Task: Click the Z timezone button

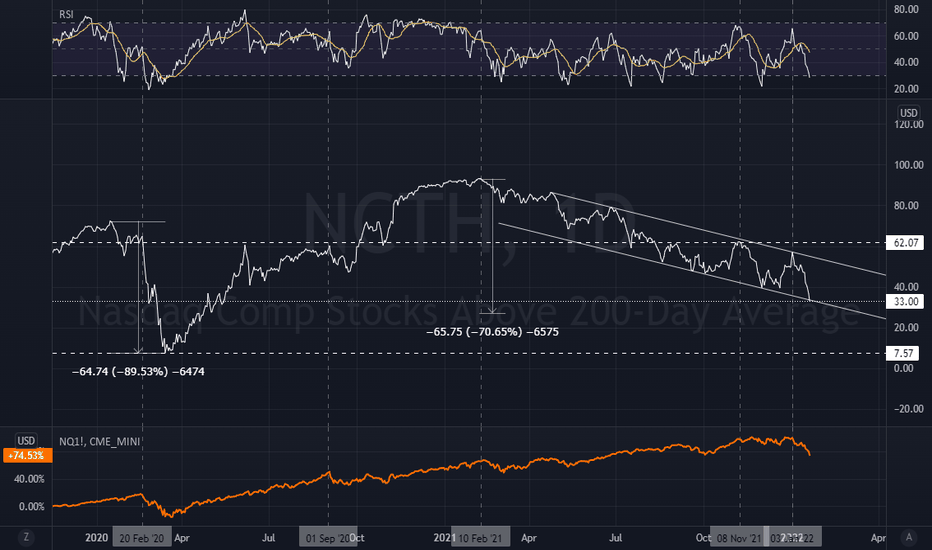Action: (26, 537)
